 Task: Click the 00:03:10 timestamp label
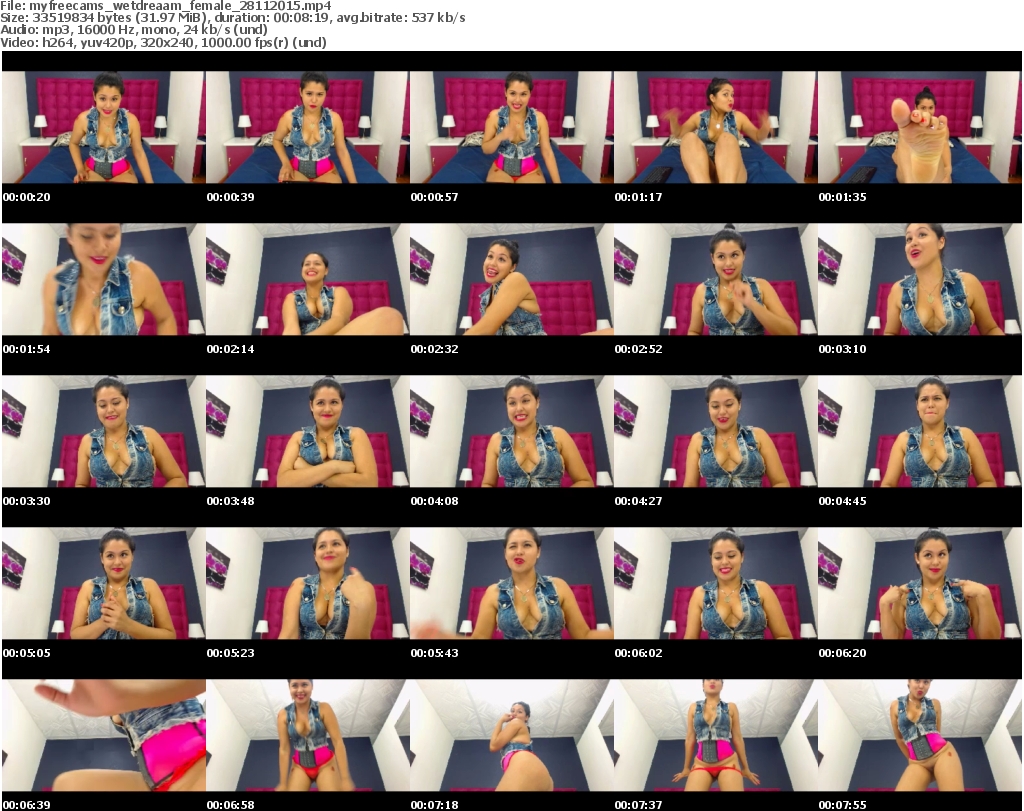pos(842,349)
